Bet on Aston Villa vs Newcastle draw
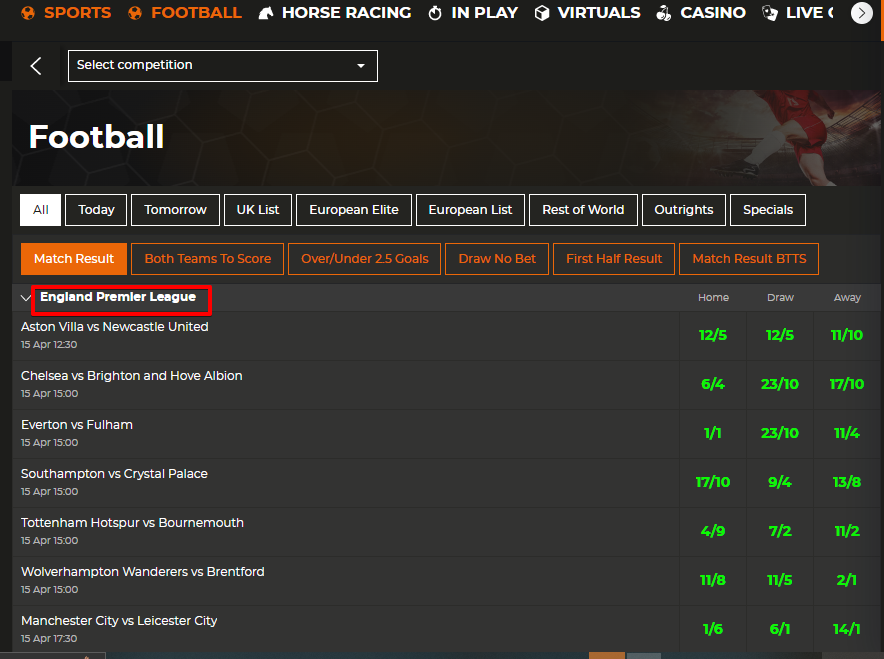 pos(780,335)
